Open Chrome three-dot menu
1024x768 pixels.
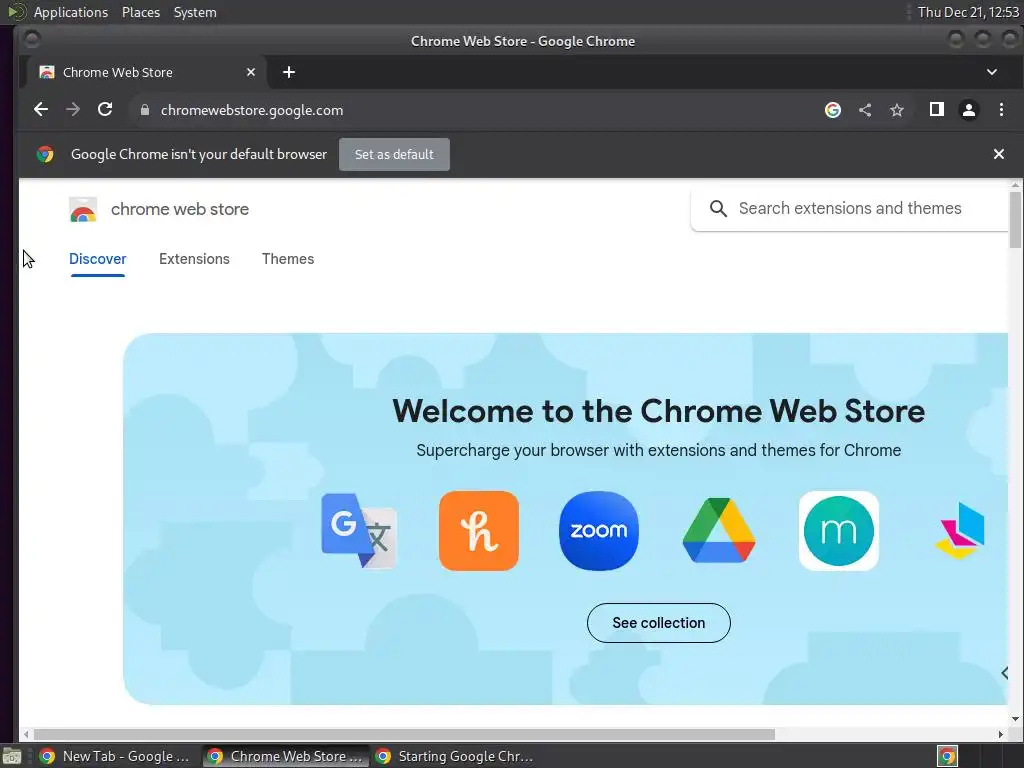tap(1001, 110)
